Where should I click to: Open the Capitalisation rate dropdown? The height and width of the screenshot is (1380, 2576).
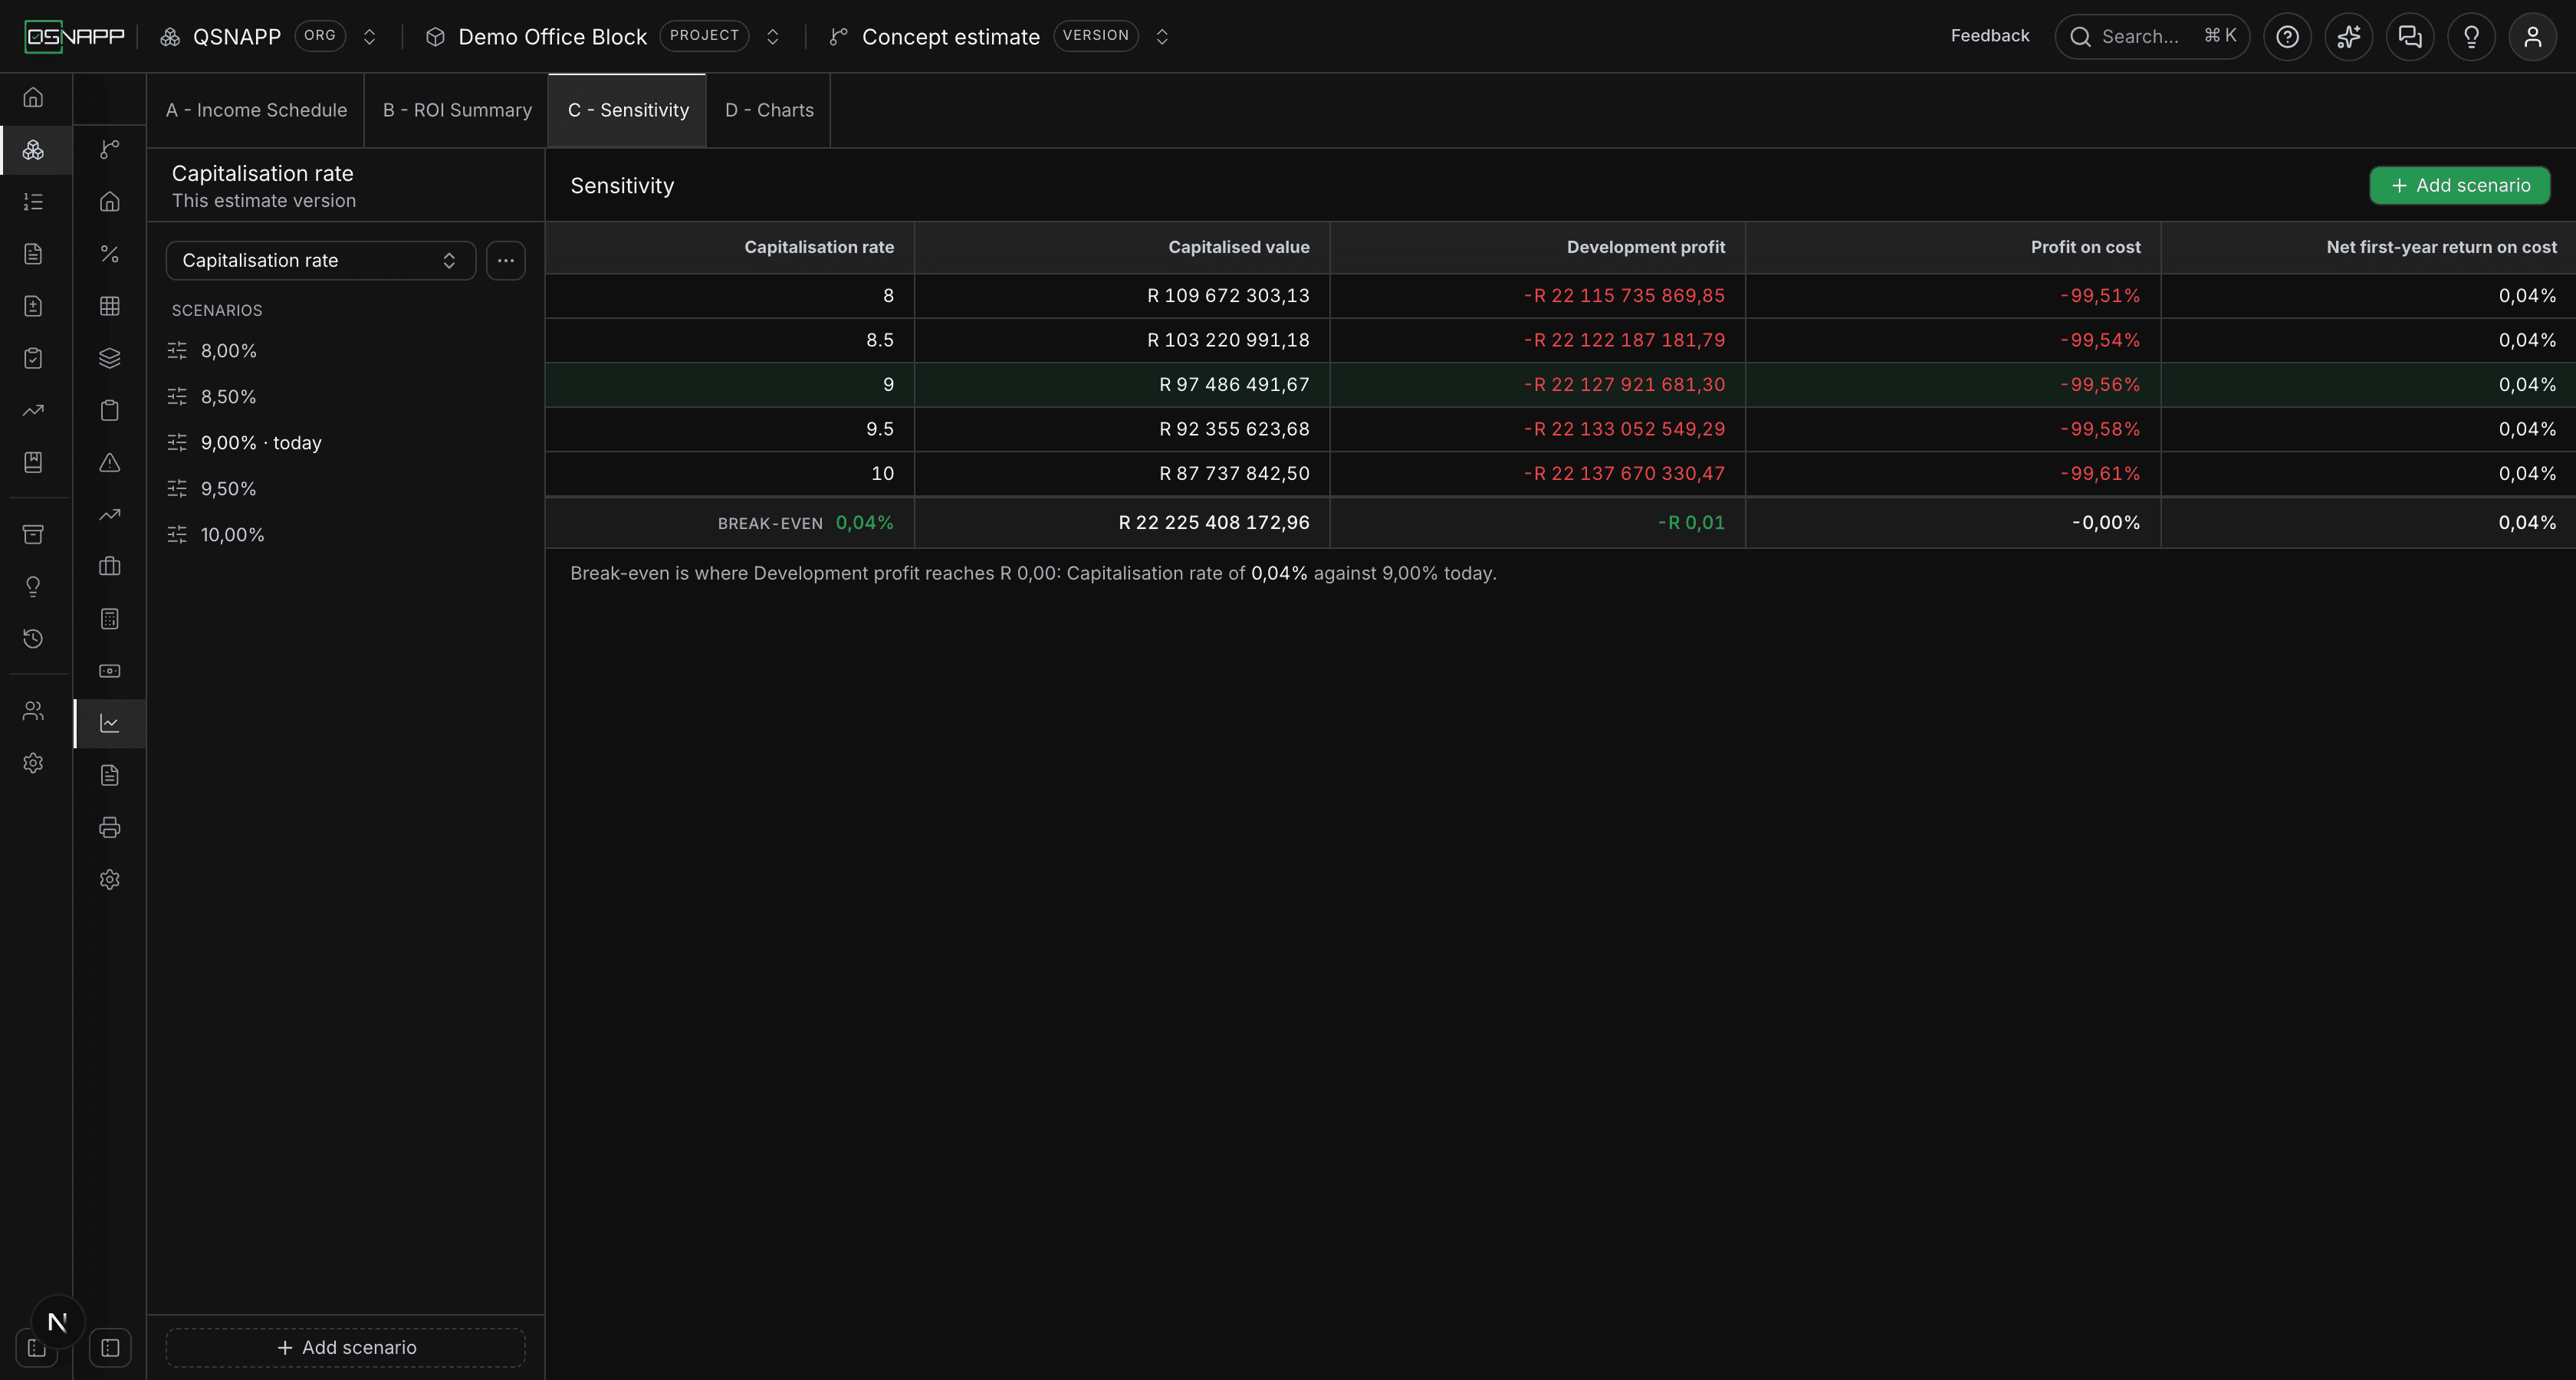tap(320, 260)
